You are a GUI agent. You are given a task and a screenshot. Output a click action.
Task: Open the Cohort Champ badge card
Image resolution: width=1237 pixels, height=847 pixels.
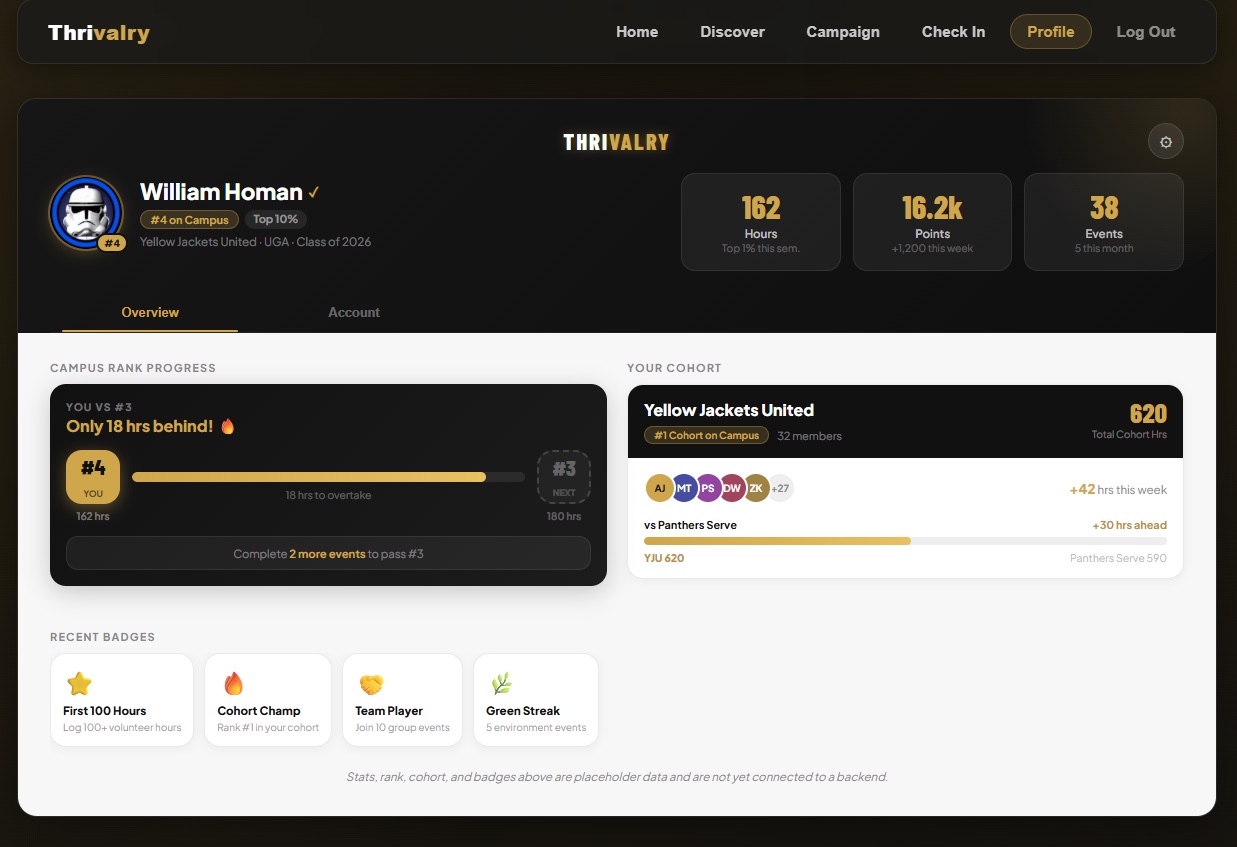pos(268,700)
